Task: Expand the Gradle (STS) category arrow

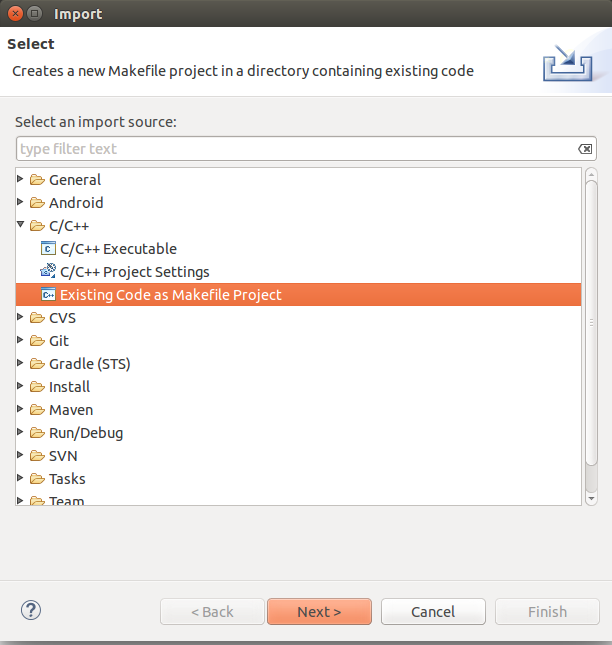Action: [x=20, y=362]
